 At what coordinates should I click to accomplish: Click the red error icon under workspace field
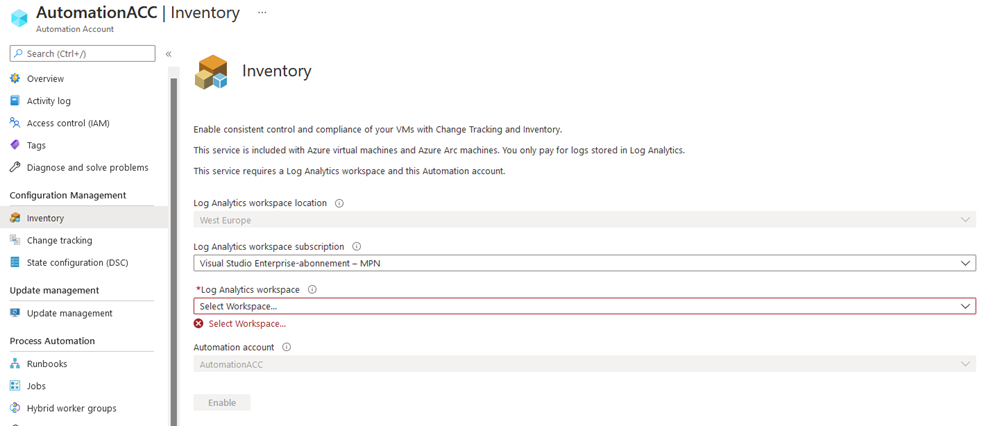[198, 324]
